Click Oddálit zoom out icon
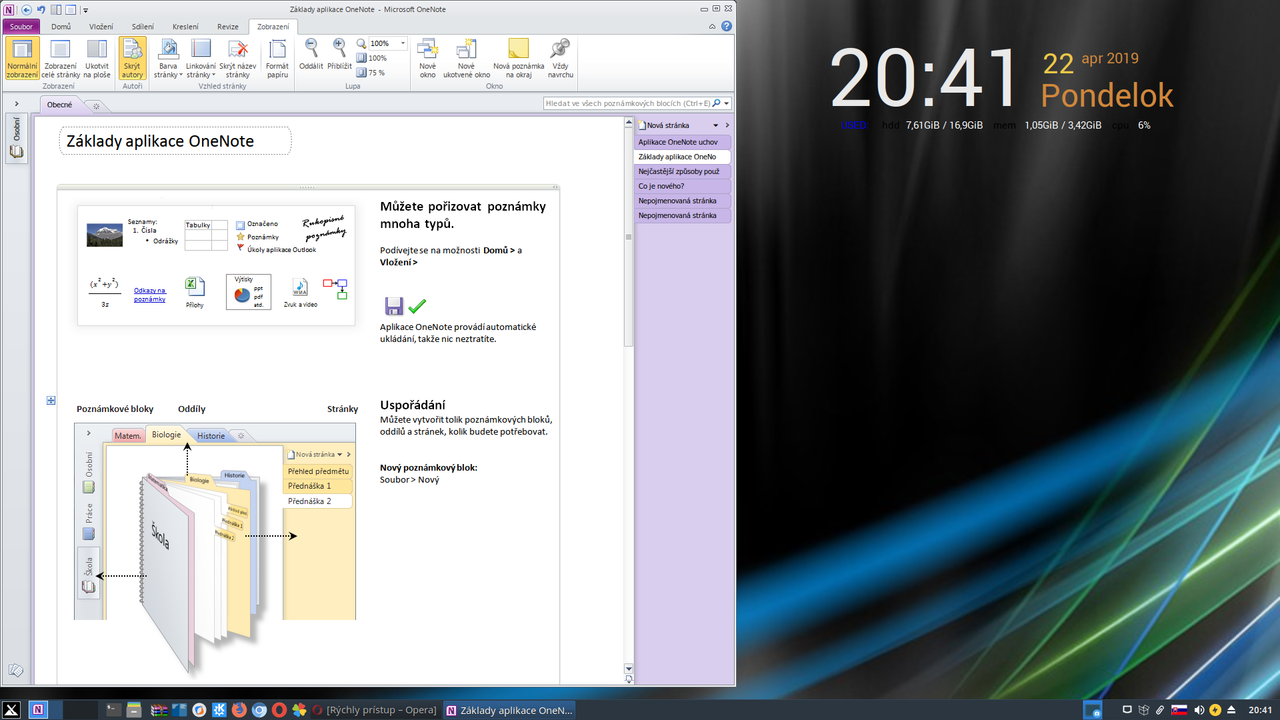Image resolution: width=1280 pixels, height=720 pixels. 311,54
